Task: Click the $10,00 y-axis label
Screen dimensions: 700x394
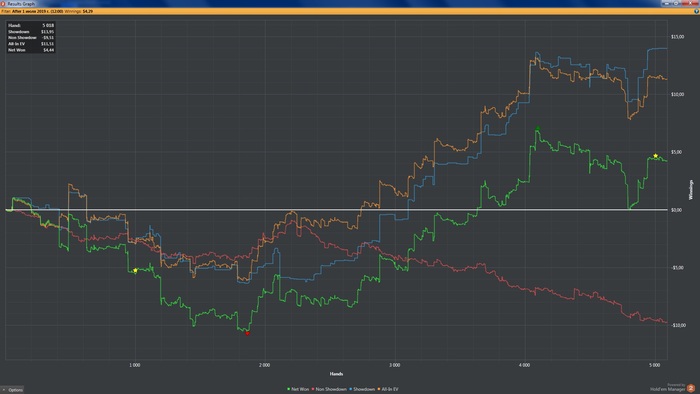Action: pyautogui.click(x=677, y=94)
